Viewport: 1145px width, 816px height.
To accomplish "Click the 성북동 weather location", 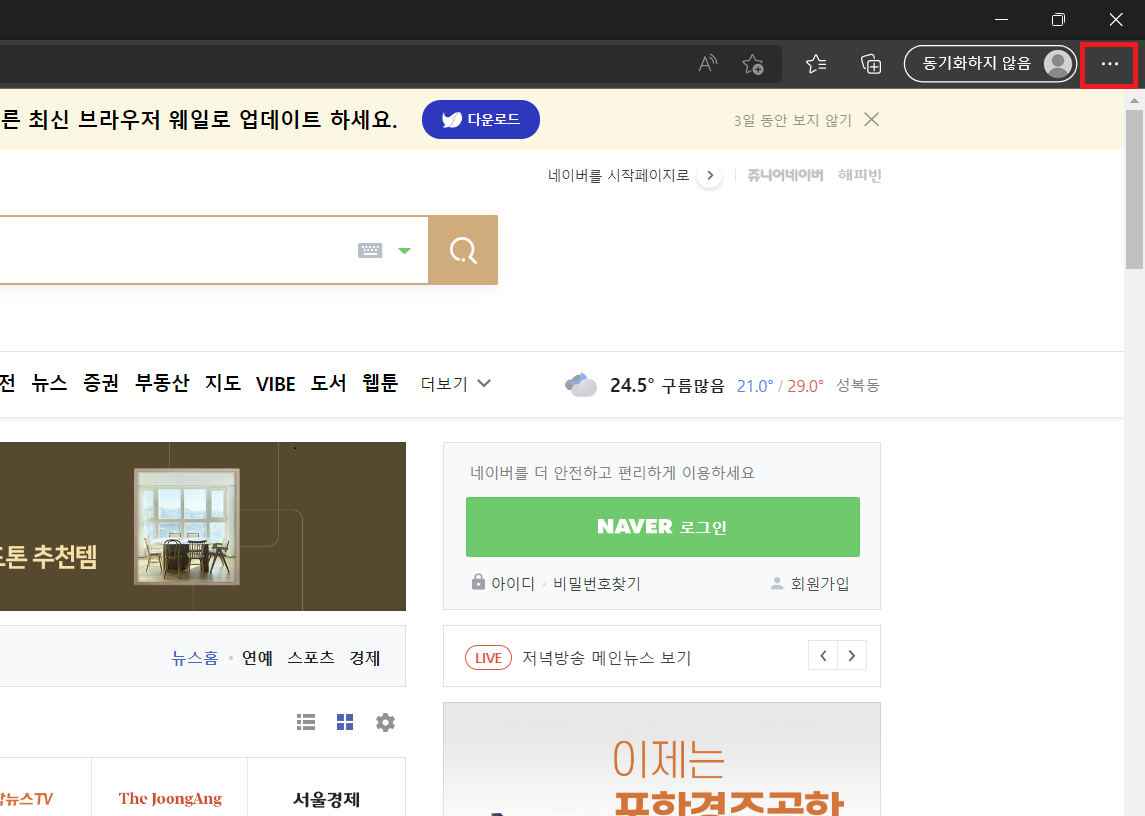I will (x=857, y=385).
